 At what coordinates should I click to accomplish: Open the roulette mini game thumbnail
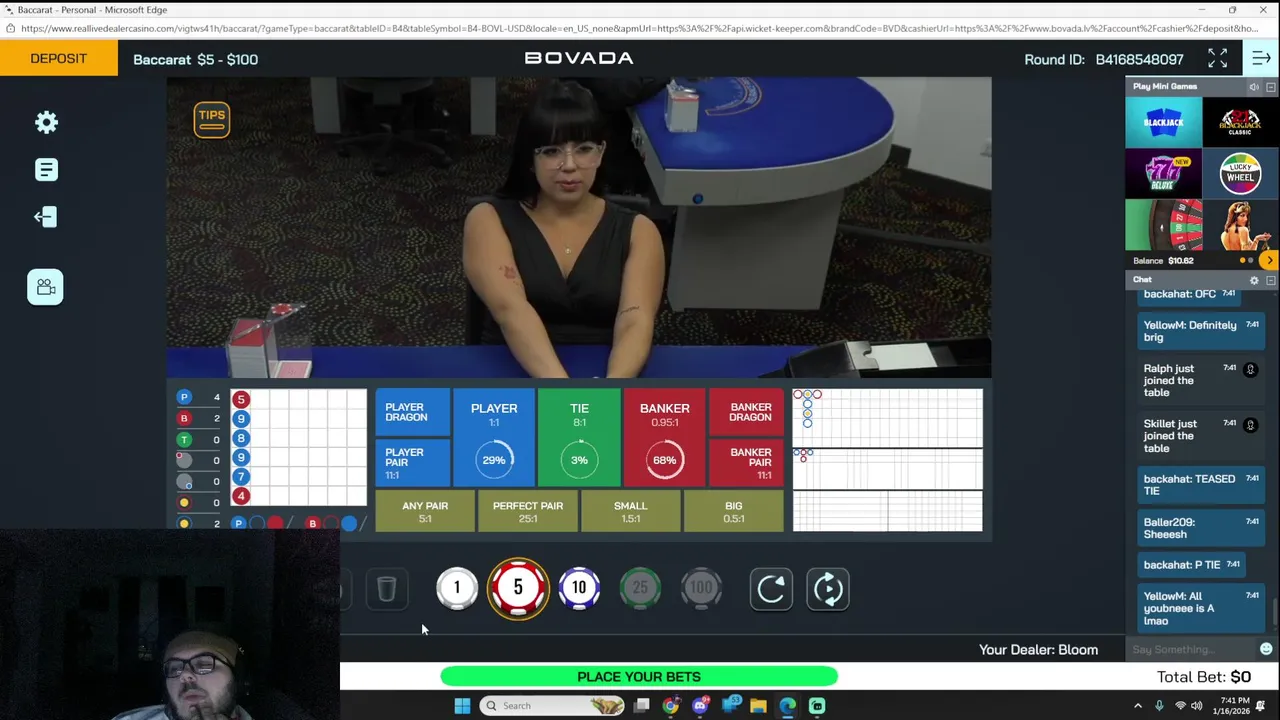coord(1163,225)
